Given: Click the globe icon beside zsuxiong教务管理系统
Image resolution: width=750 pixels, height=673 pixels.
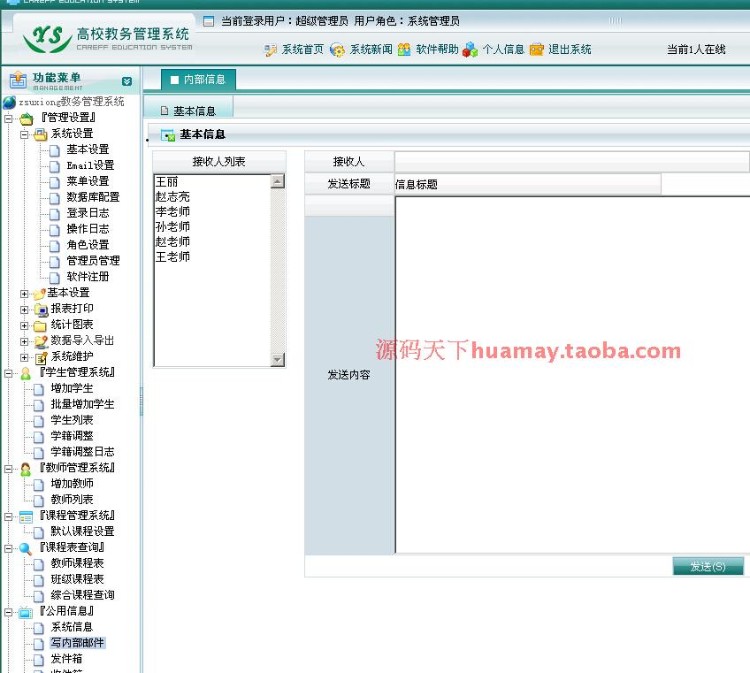Looking at the screenshot, I should [9, 102].
